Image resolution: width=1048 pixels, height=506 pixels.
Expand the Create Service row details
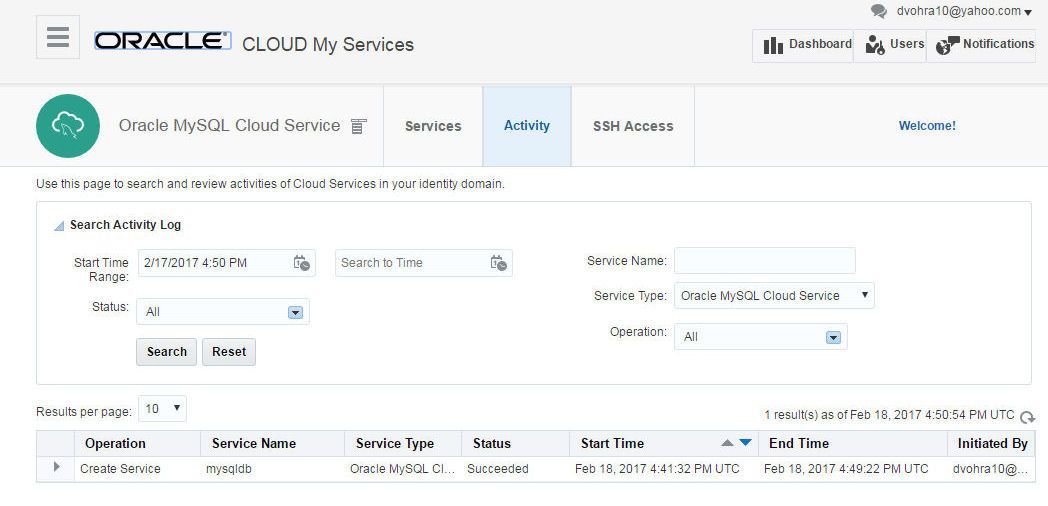tap(56, 467)
